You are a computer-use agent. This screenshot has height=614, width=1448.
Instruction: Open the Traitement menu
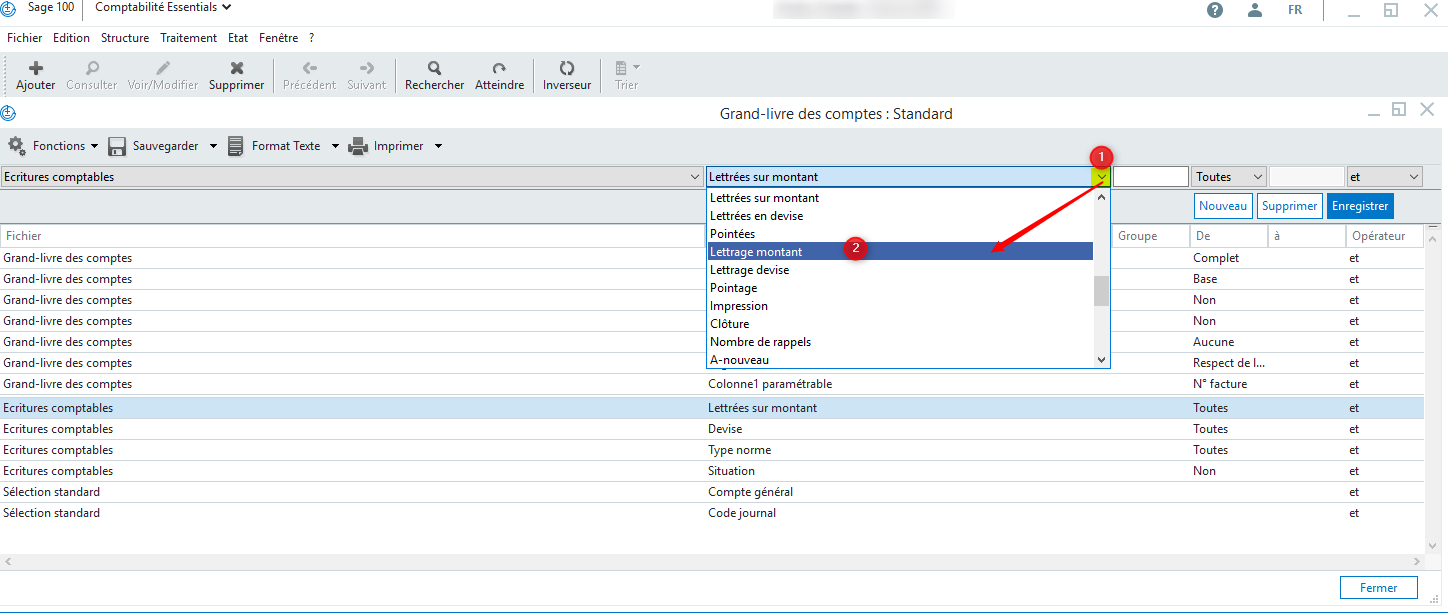tap(188, 38)
